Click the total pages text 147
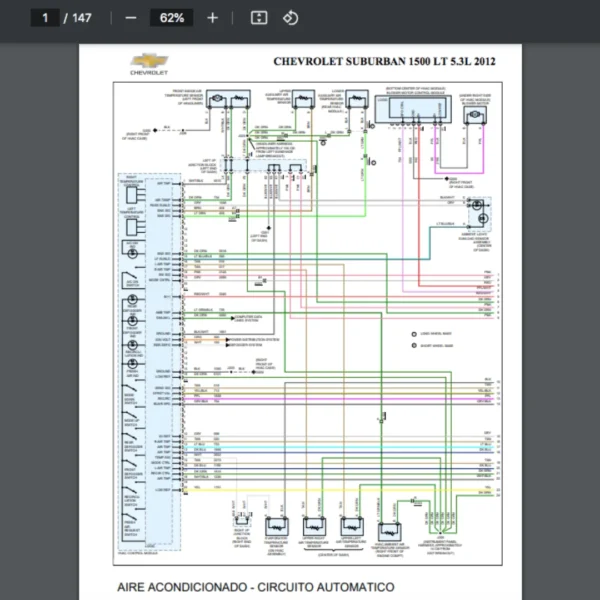The height and width of the screenshot is (600, 600). click(x=82, y=18)
